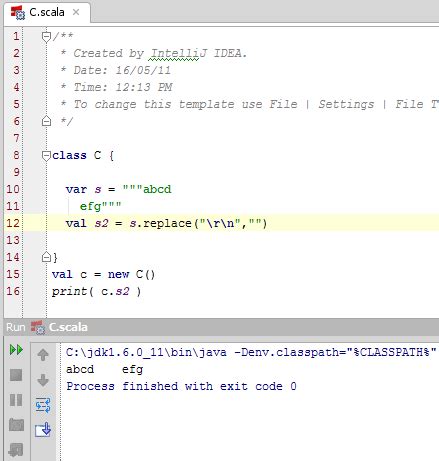Click the Scroll to end icon
The height and width of the screenshot is (461, 439).
click(43, 430)
